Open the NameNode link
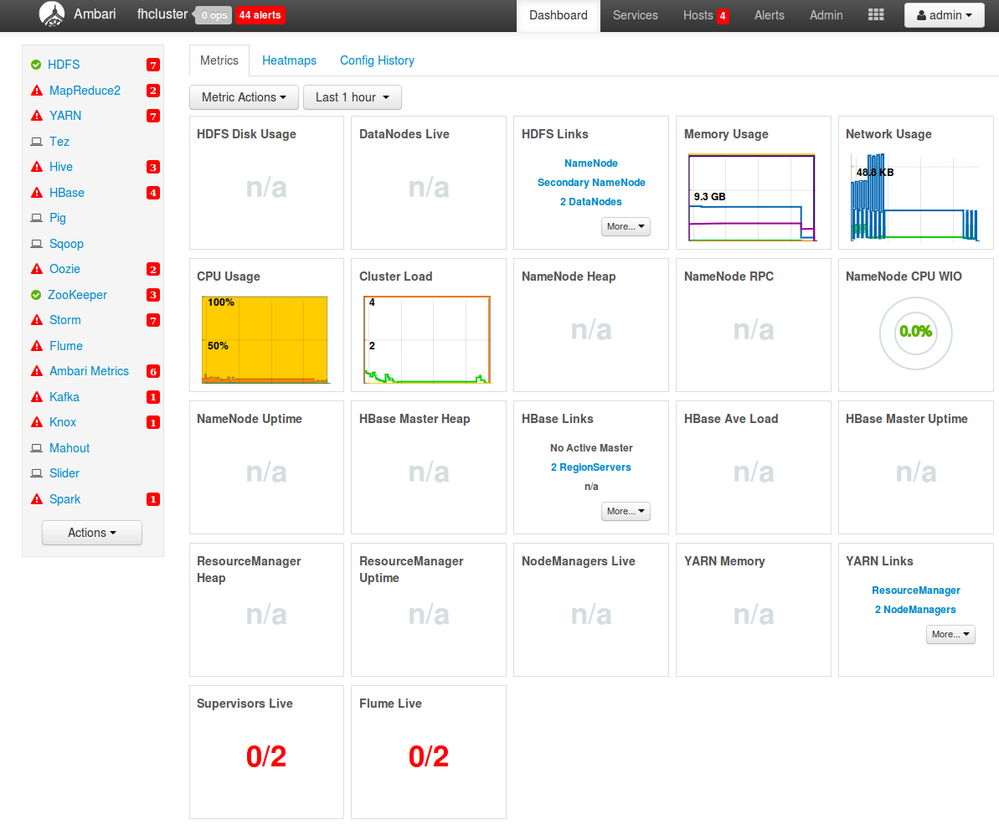Viewport: 999px width, 831px height. (591, 163)
